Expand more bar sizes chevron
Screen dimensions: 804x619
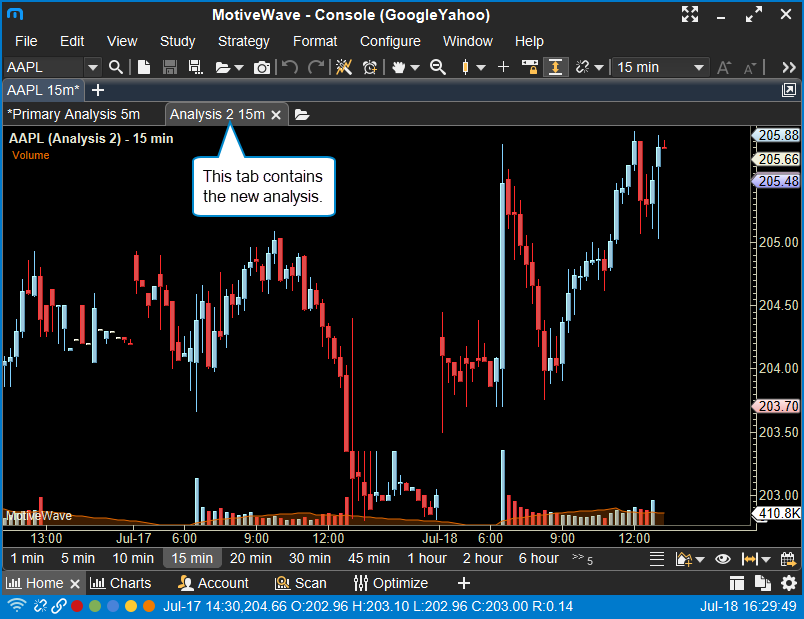[582, 558]
